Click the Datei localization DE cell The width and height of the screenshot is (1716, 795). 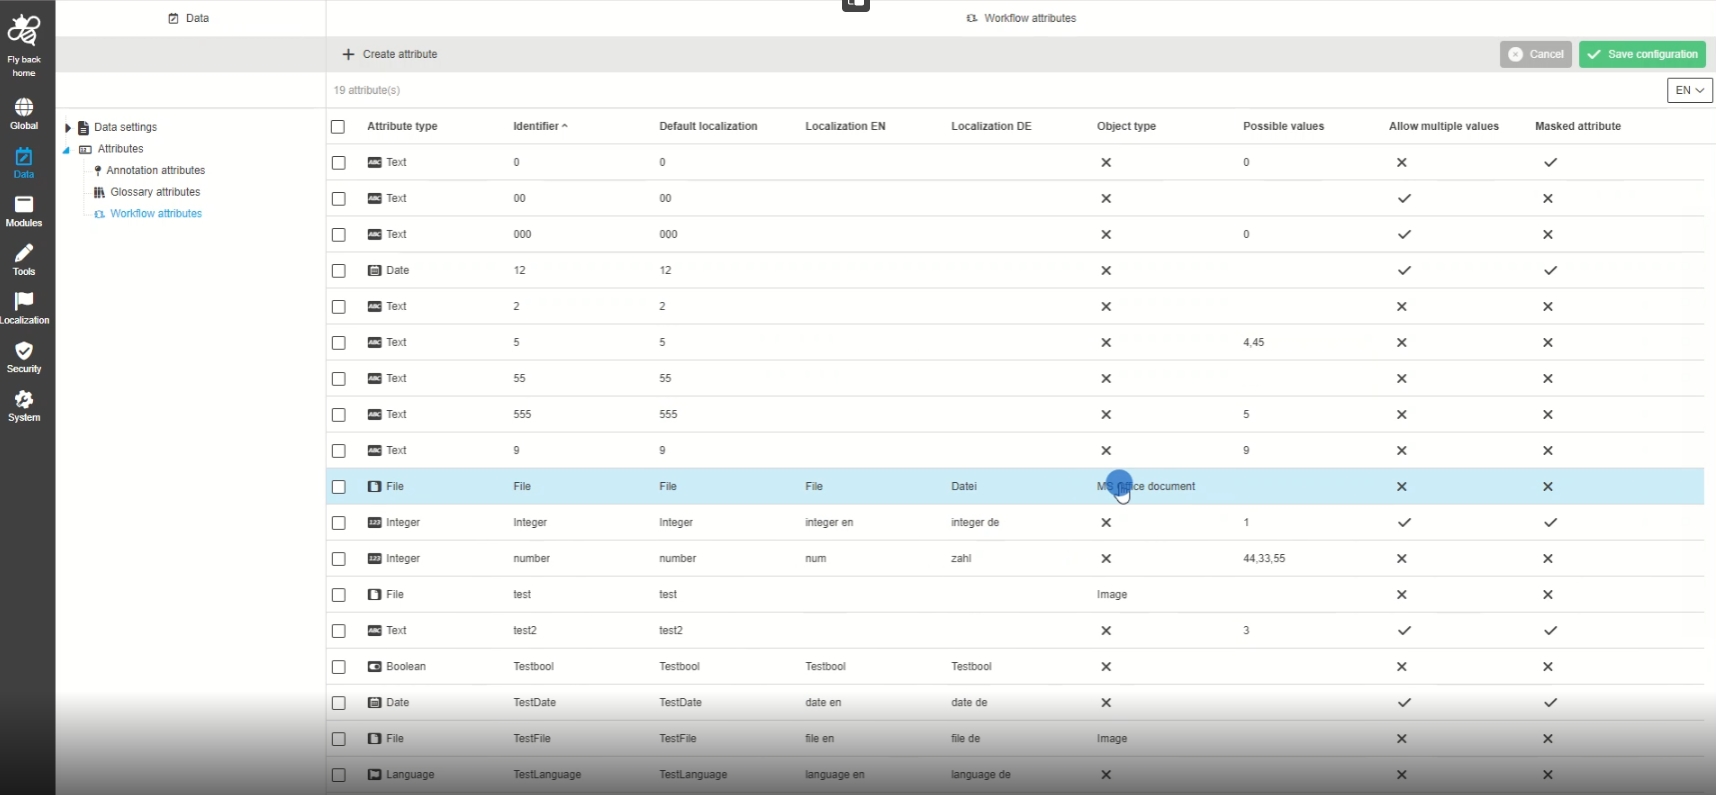click(964, 486)
